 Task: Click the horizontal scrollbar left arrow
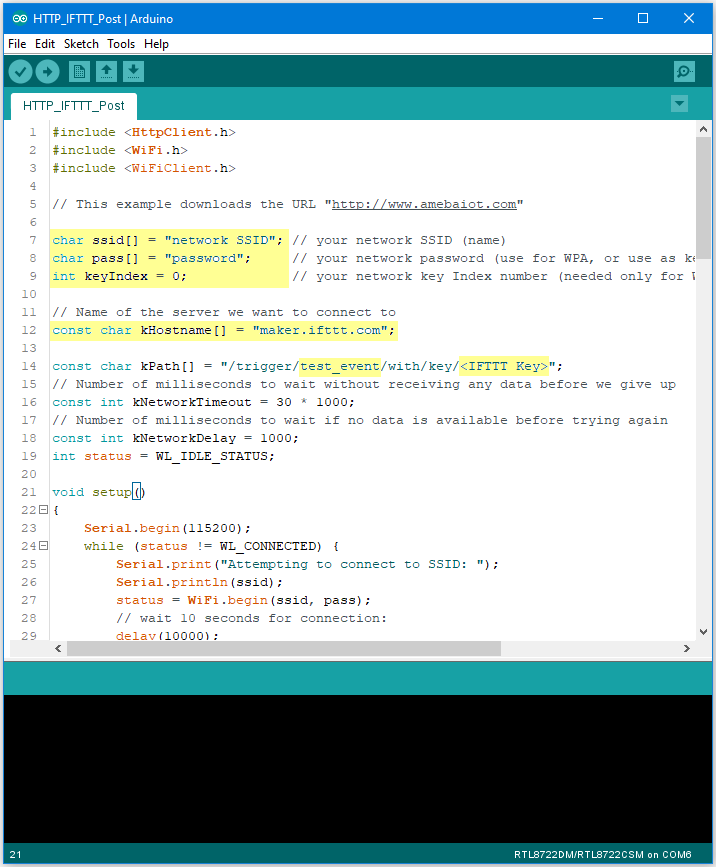coord(58,648)
